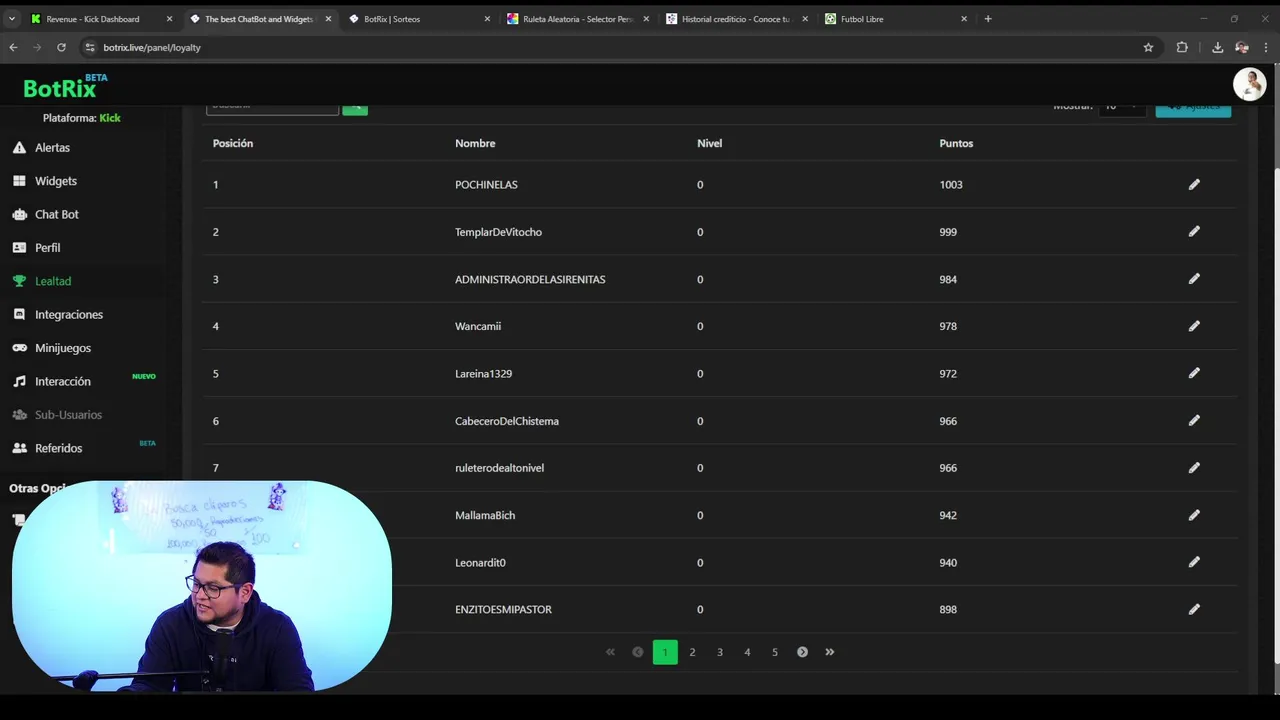Reload the browser page

pos(61,47)
